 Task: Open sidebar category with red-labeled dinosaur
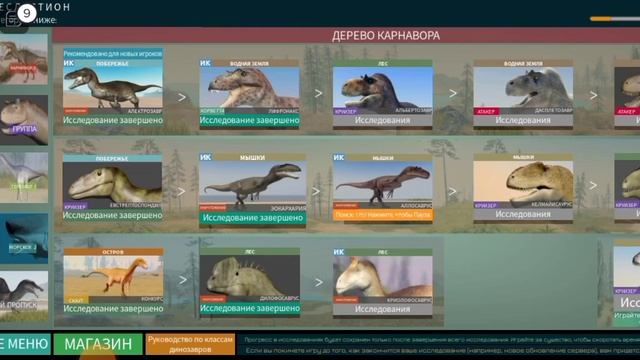click(x=24, y=59)
